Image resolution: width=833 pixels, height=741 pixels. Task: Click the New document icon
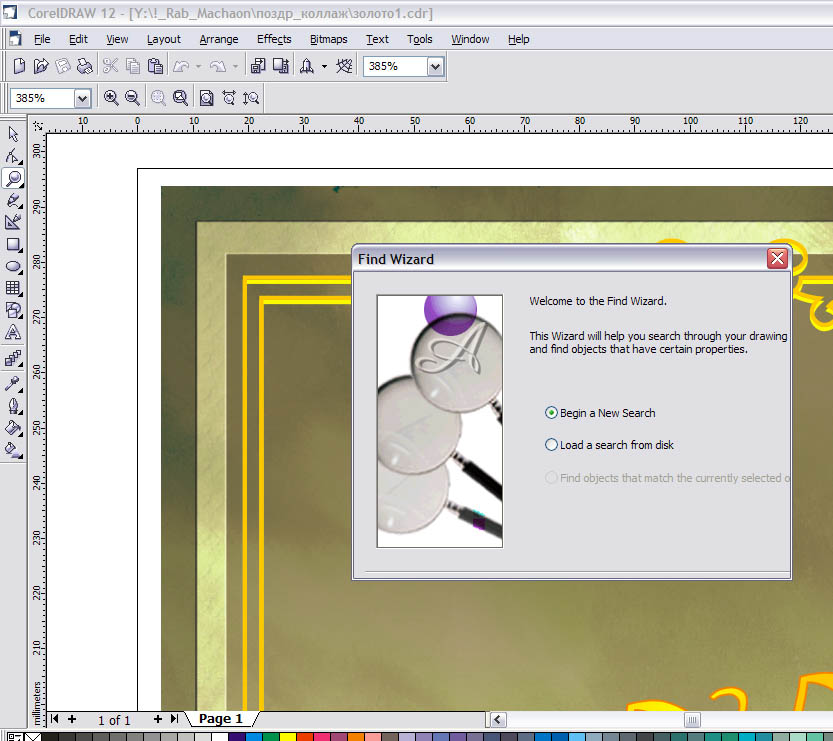[x=19, y=66]
